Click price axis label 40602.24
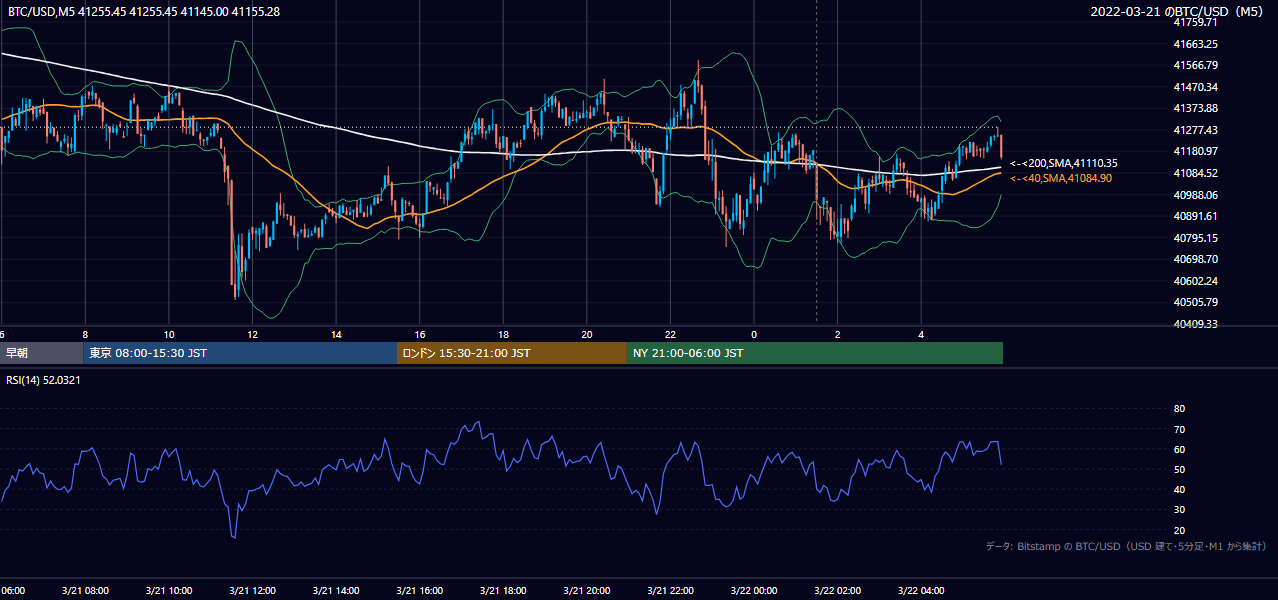Screen dimensions: 1278x600 click(1195, 281)
